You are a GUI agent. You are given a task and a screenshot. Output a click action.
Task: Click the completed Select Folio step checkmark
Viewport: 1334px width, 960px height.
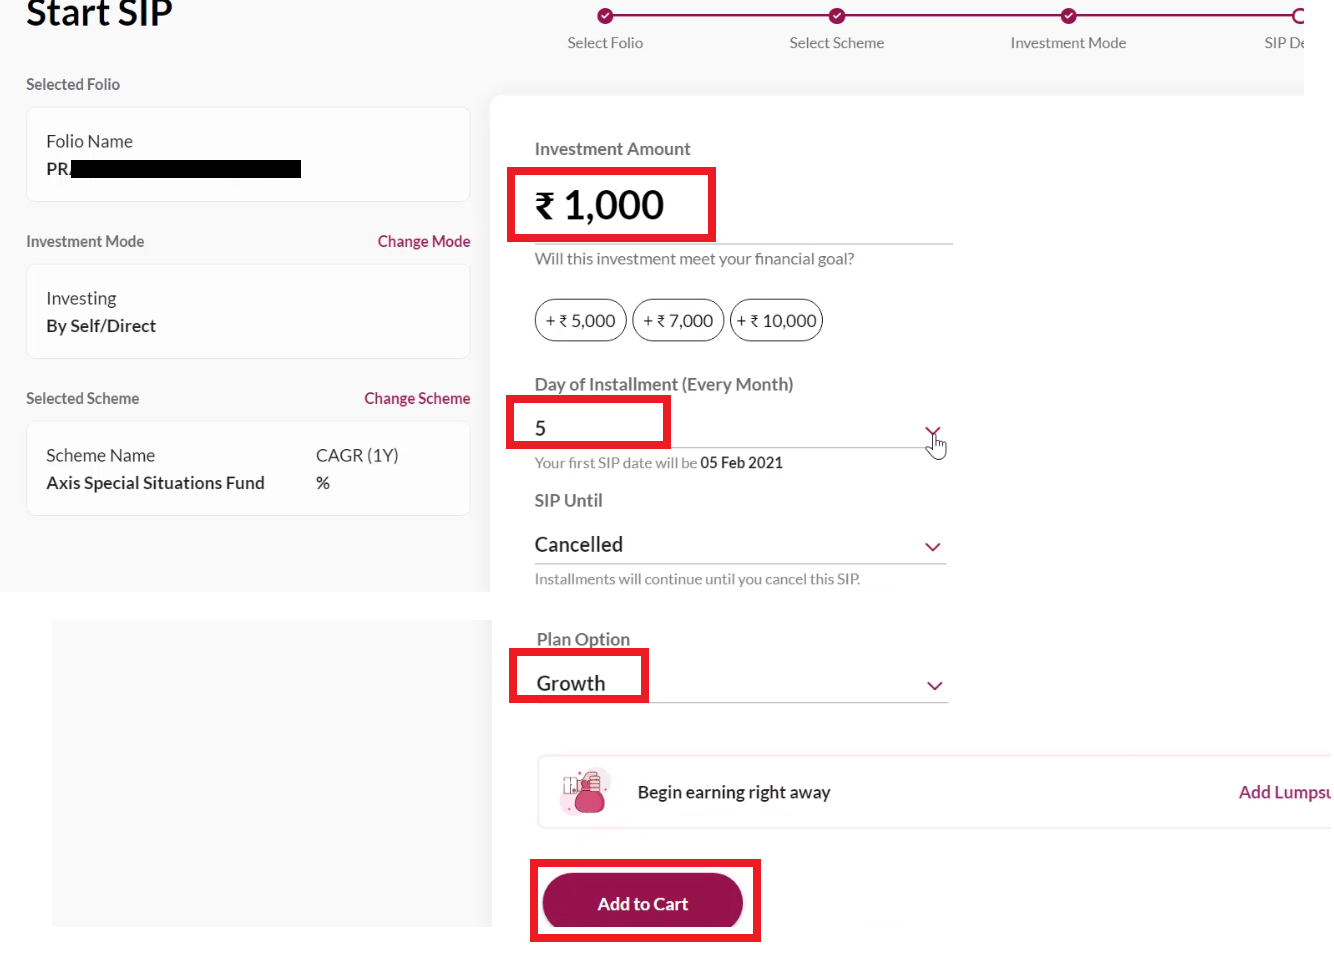(604, 16)
